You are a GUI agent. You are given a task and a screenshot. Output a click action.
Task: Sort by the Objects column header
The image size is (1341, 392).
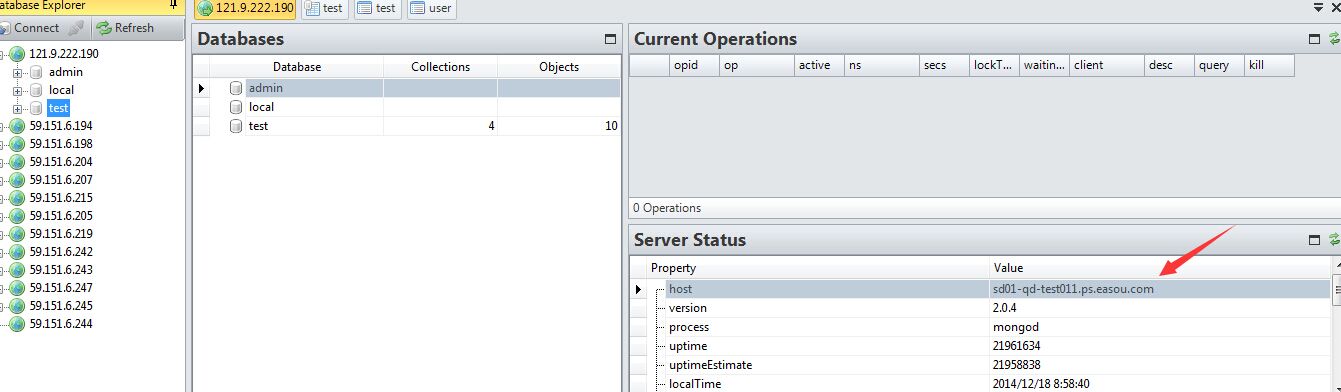[x=558, y=67]
